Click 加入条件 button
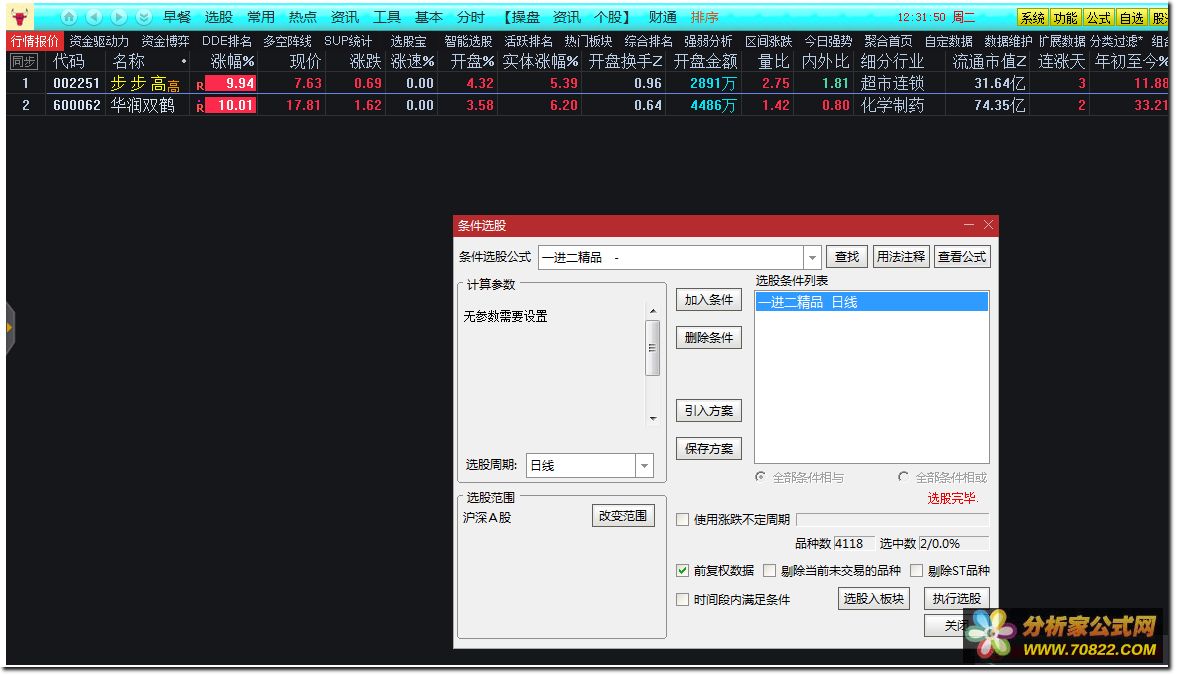Image resolution: width=1177 pixels, height=675 pixels. point(709,300)
